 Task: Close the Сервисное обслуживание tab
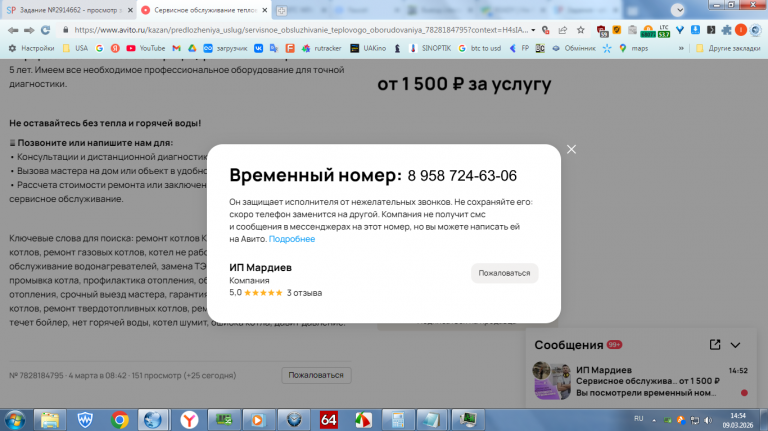265,10
